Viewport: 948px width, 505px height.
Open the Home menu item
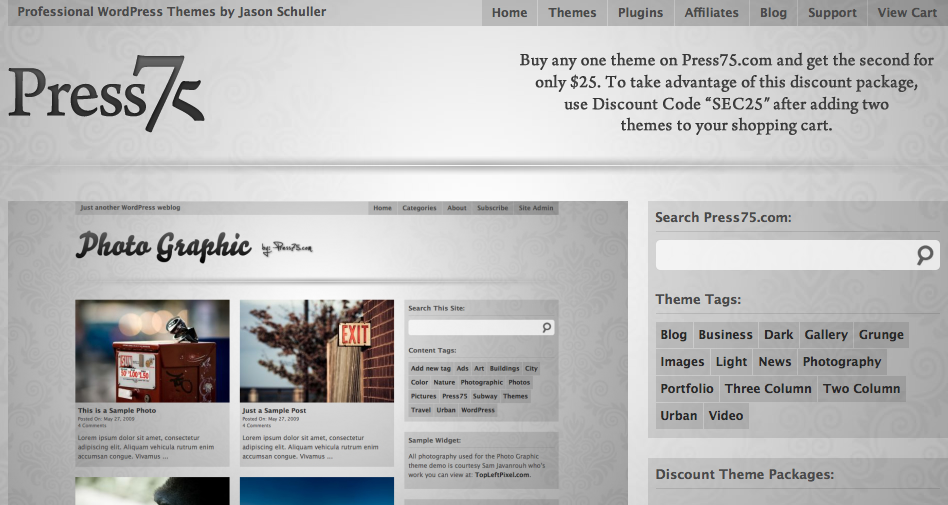pos(509,13)
